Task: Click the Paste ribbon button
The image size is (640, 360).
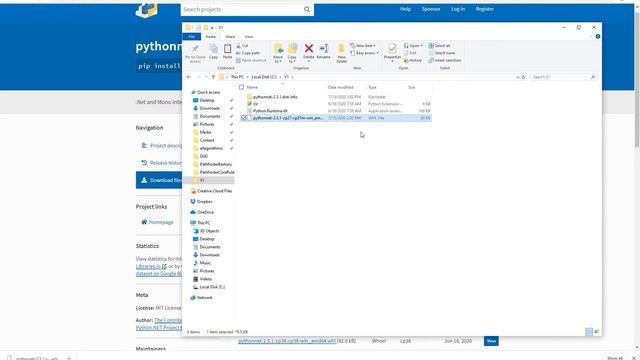Action: 227,52
